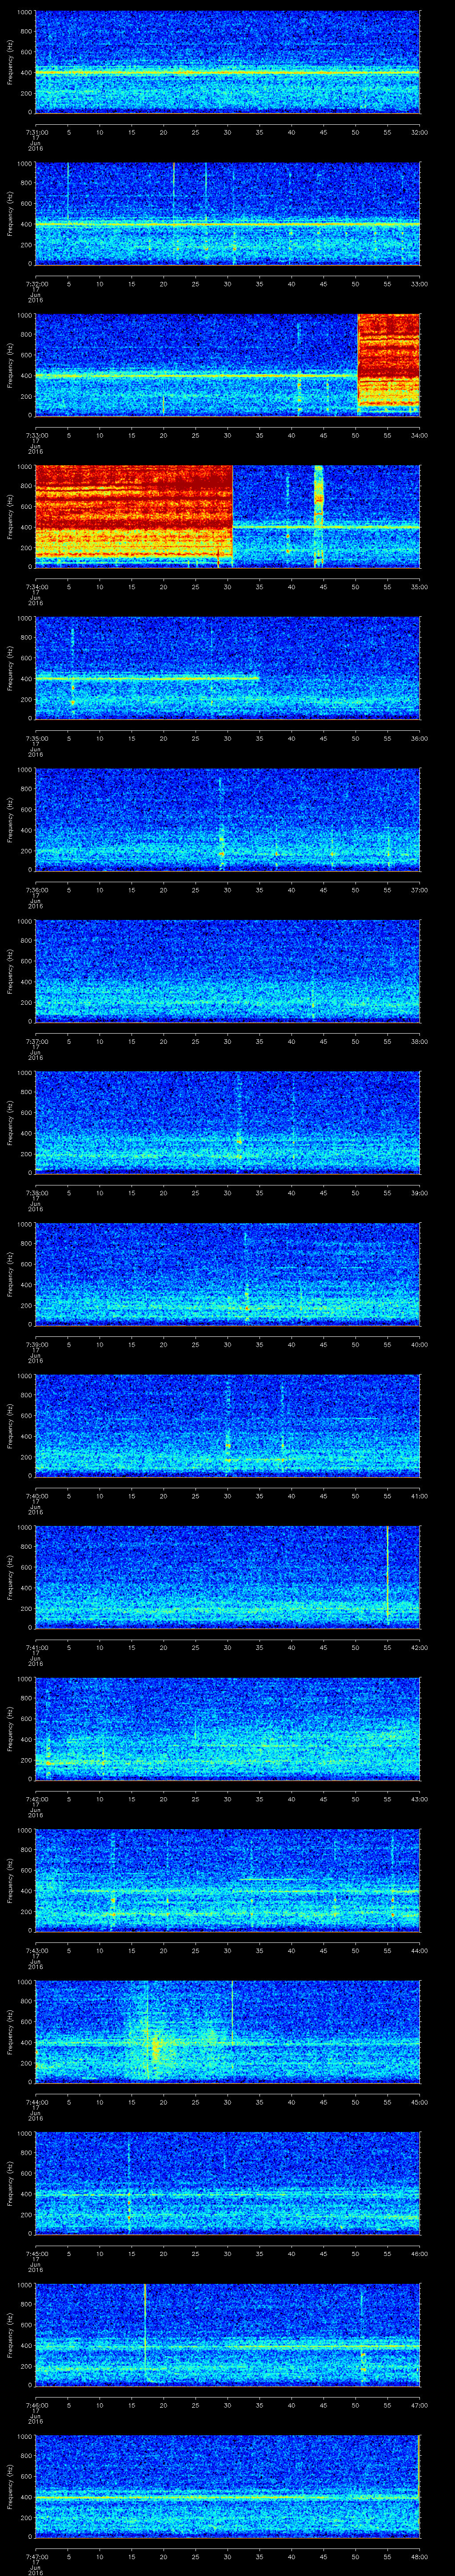Click the bright vertical burst near 44 s in the 7:34:00 panel
The image size is (455, 2576).
click(x=319, y=516)
